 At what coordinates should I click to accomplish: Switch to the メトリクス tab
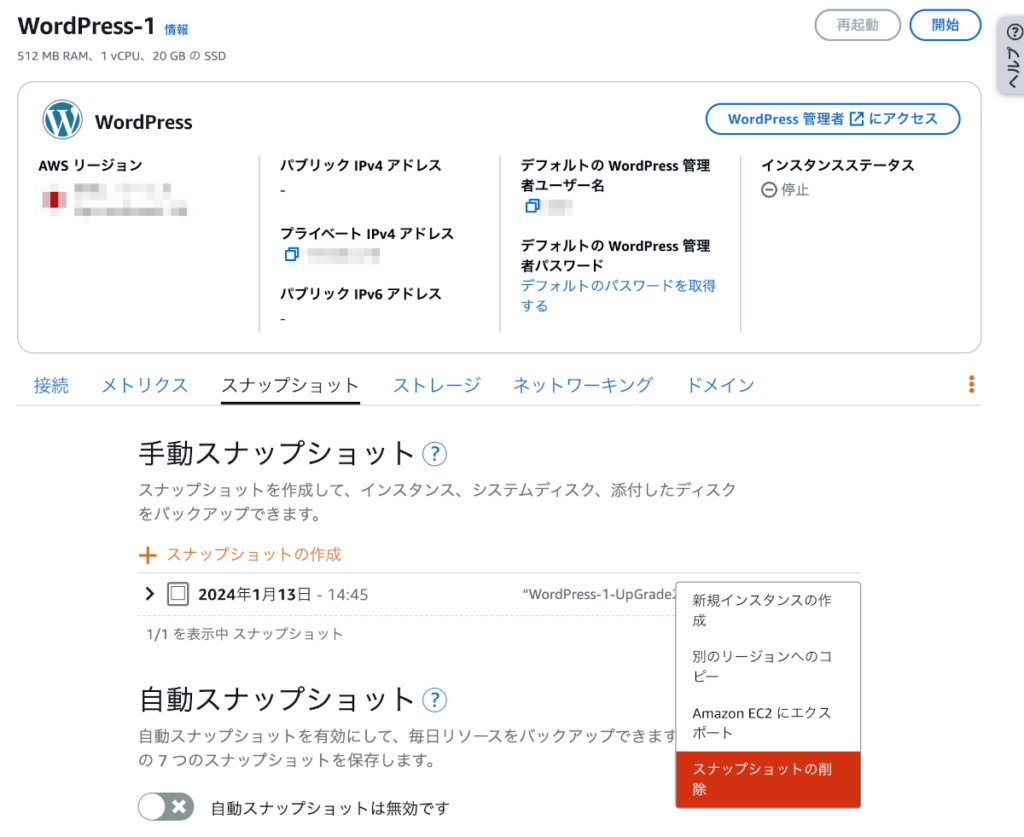point(145,385)
